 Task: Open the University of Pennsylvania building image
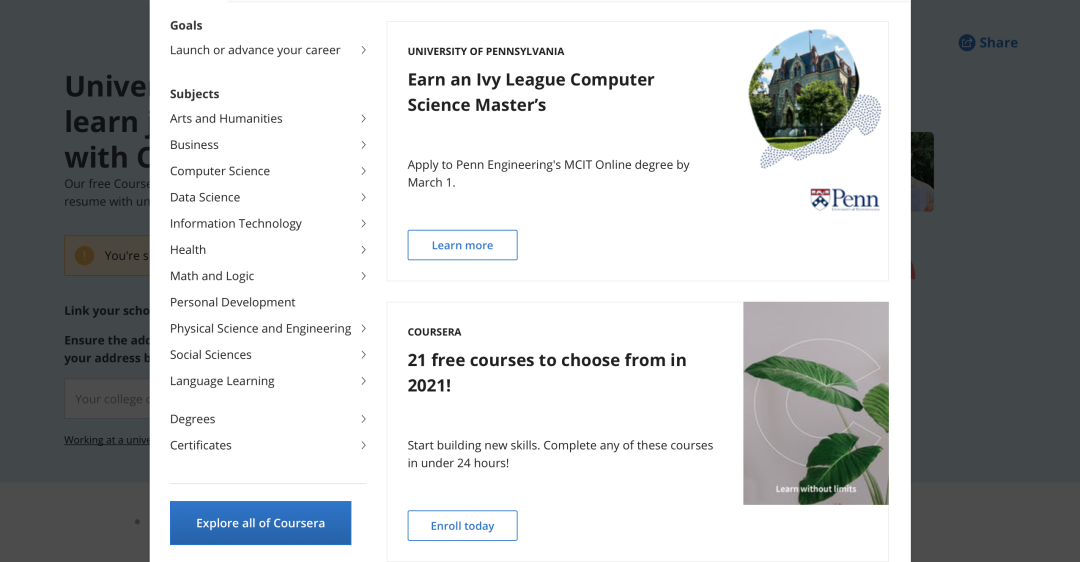point(813,98)
